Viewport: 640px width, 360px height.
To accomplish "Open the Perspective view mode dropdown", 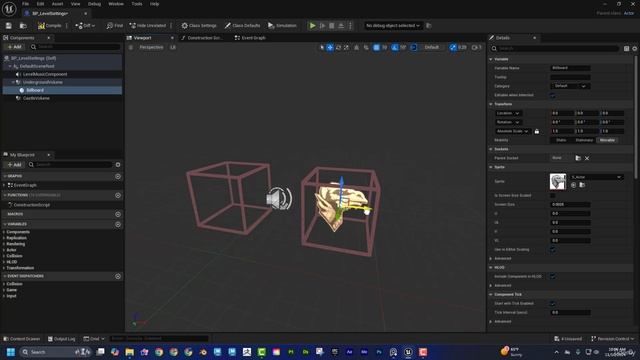I will pos(151,47).
